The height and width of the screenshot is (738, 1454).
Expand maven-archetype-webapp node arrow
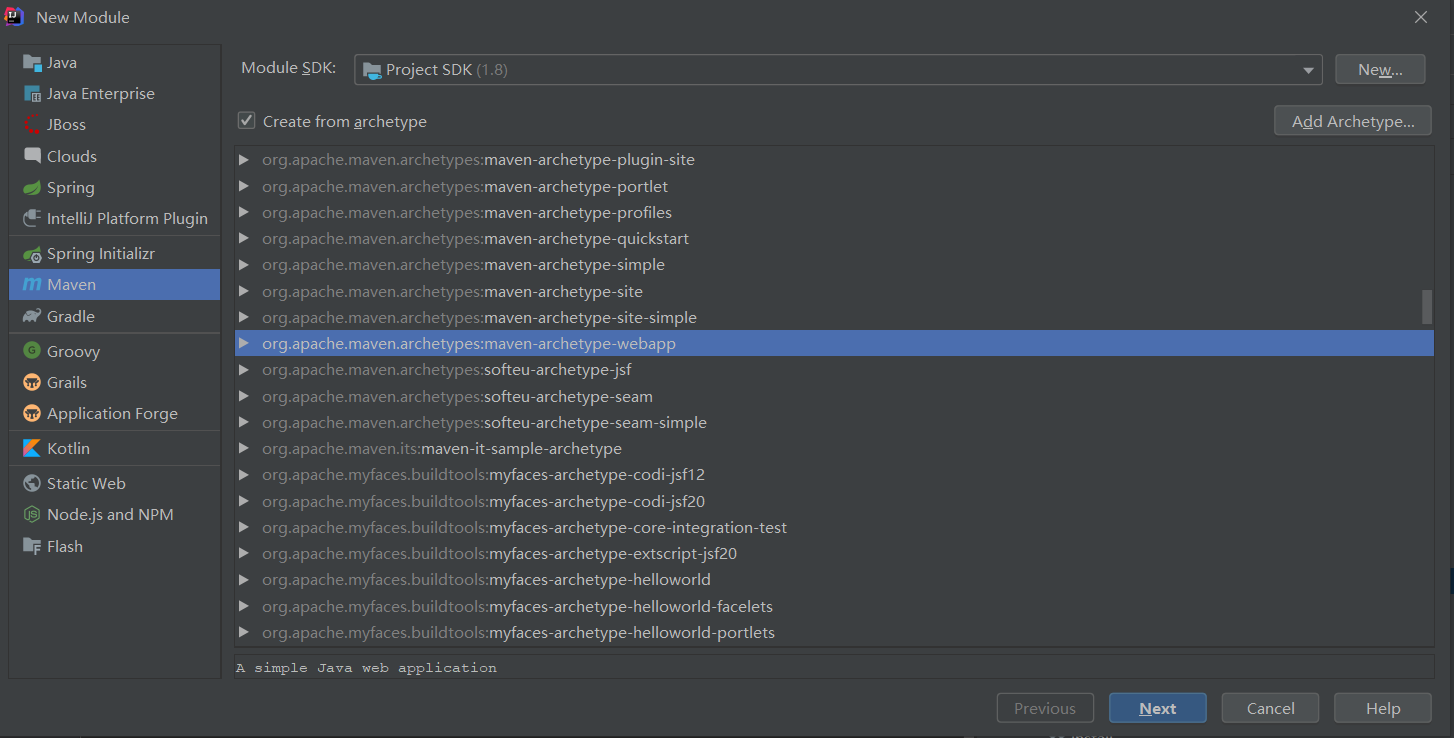coord(244,343)
